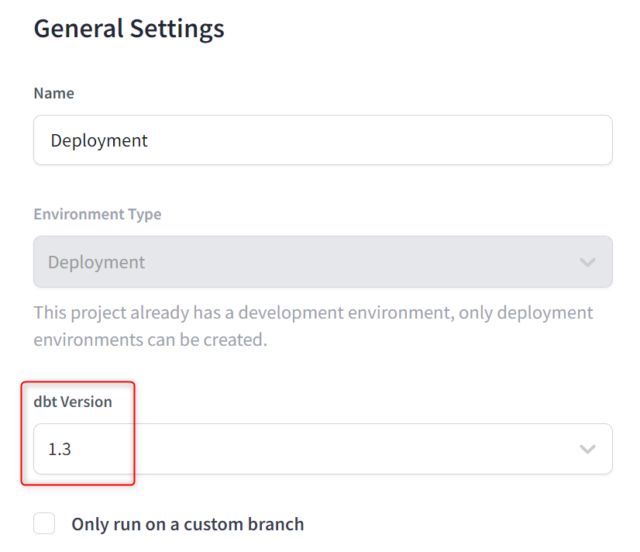This screenshot has width=640, height=552.
Task: Click the word 'Version' in dbt Version label
Action: click(86, 402)
